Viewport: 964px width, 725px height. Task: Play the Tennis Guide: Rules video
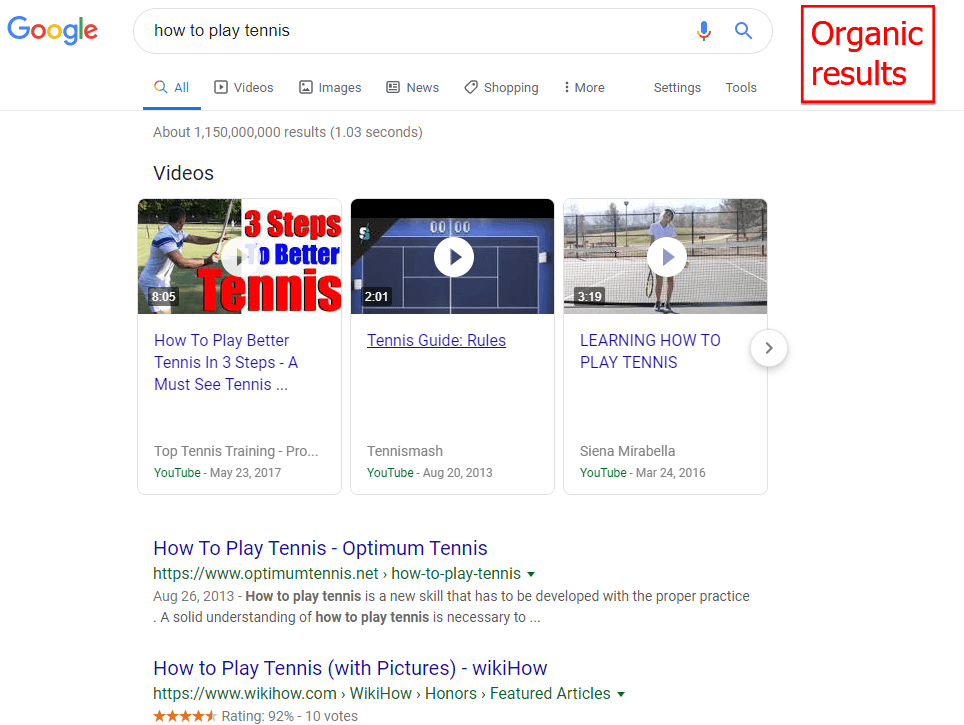point(453,256)
